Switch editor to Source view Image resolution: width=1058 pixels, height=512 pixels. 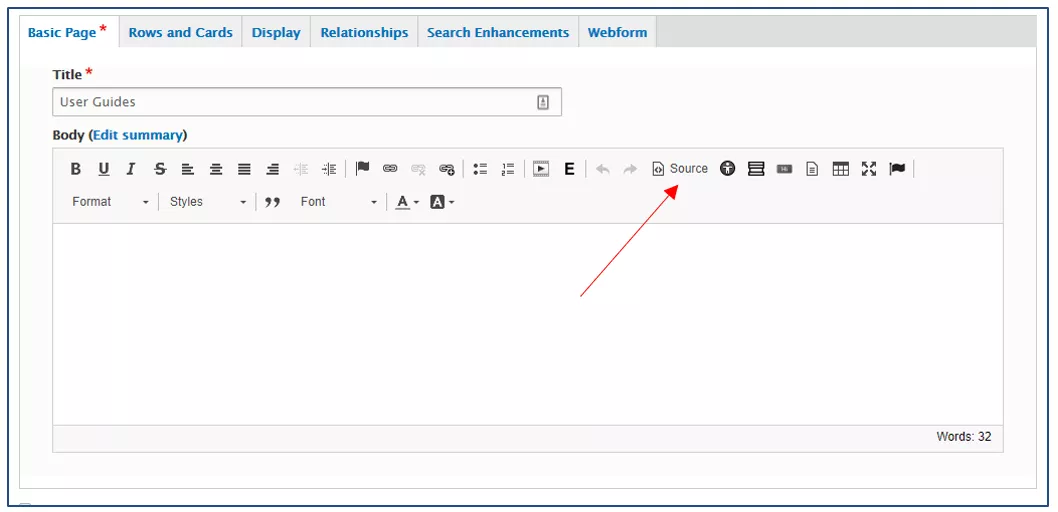tap(680, 169)
